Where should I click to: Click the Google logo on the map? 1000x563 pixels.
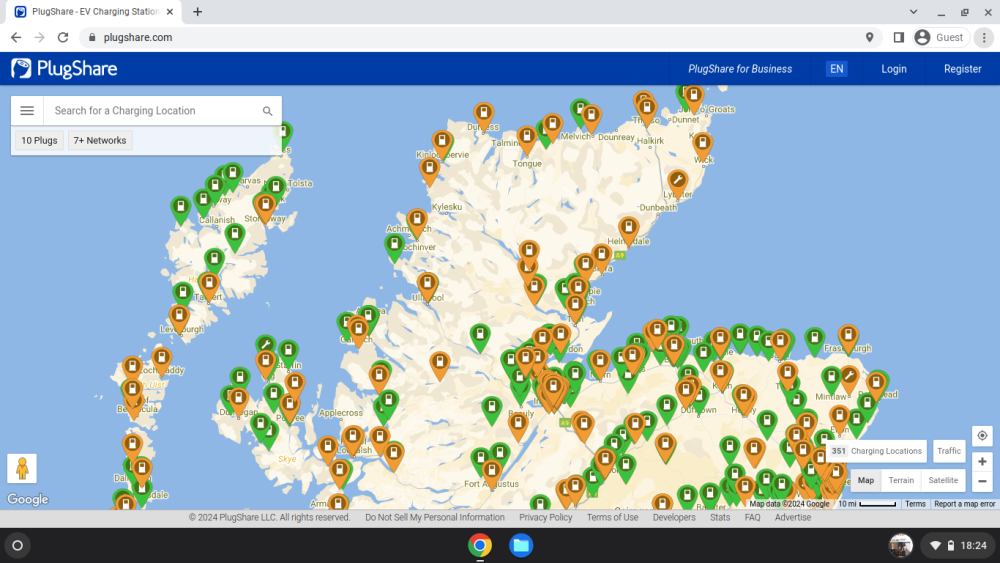point(28,499)
